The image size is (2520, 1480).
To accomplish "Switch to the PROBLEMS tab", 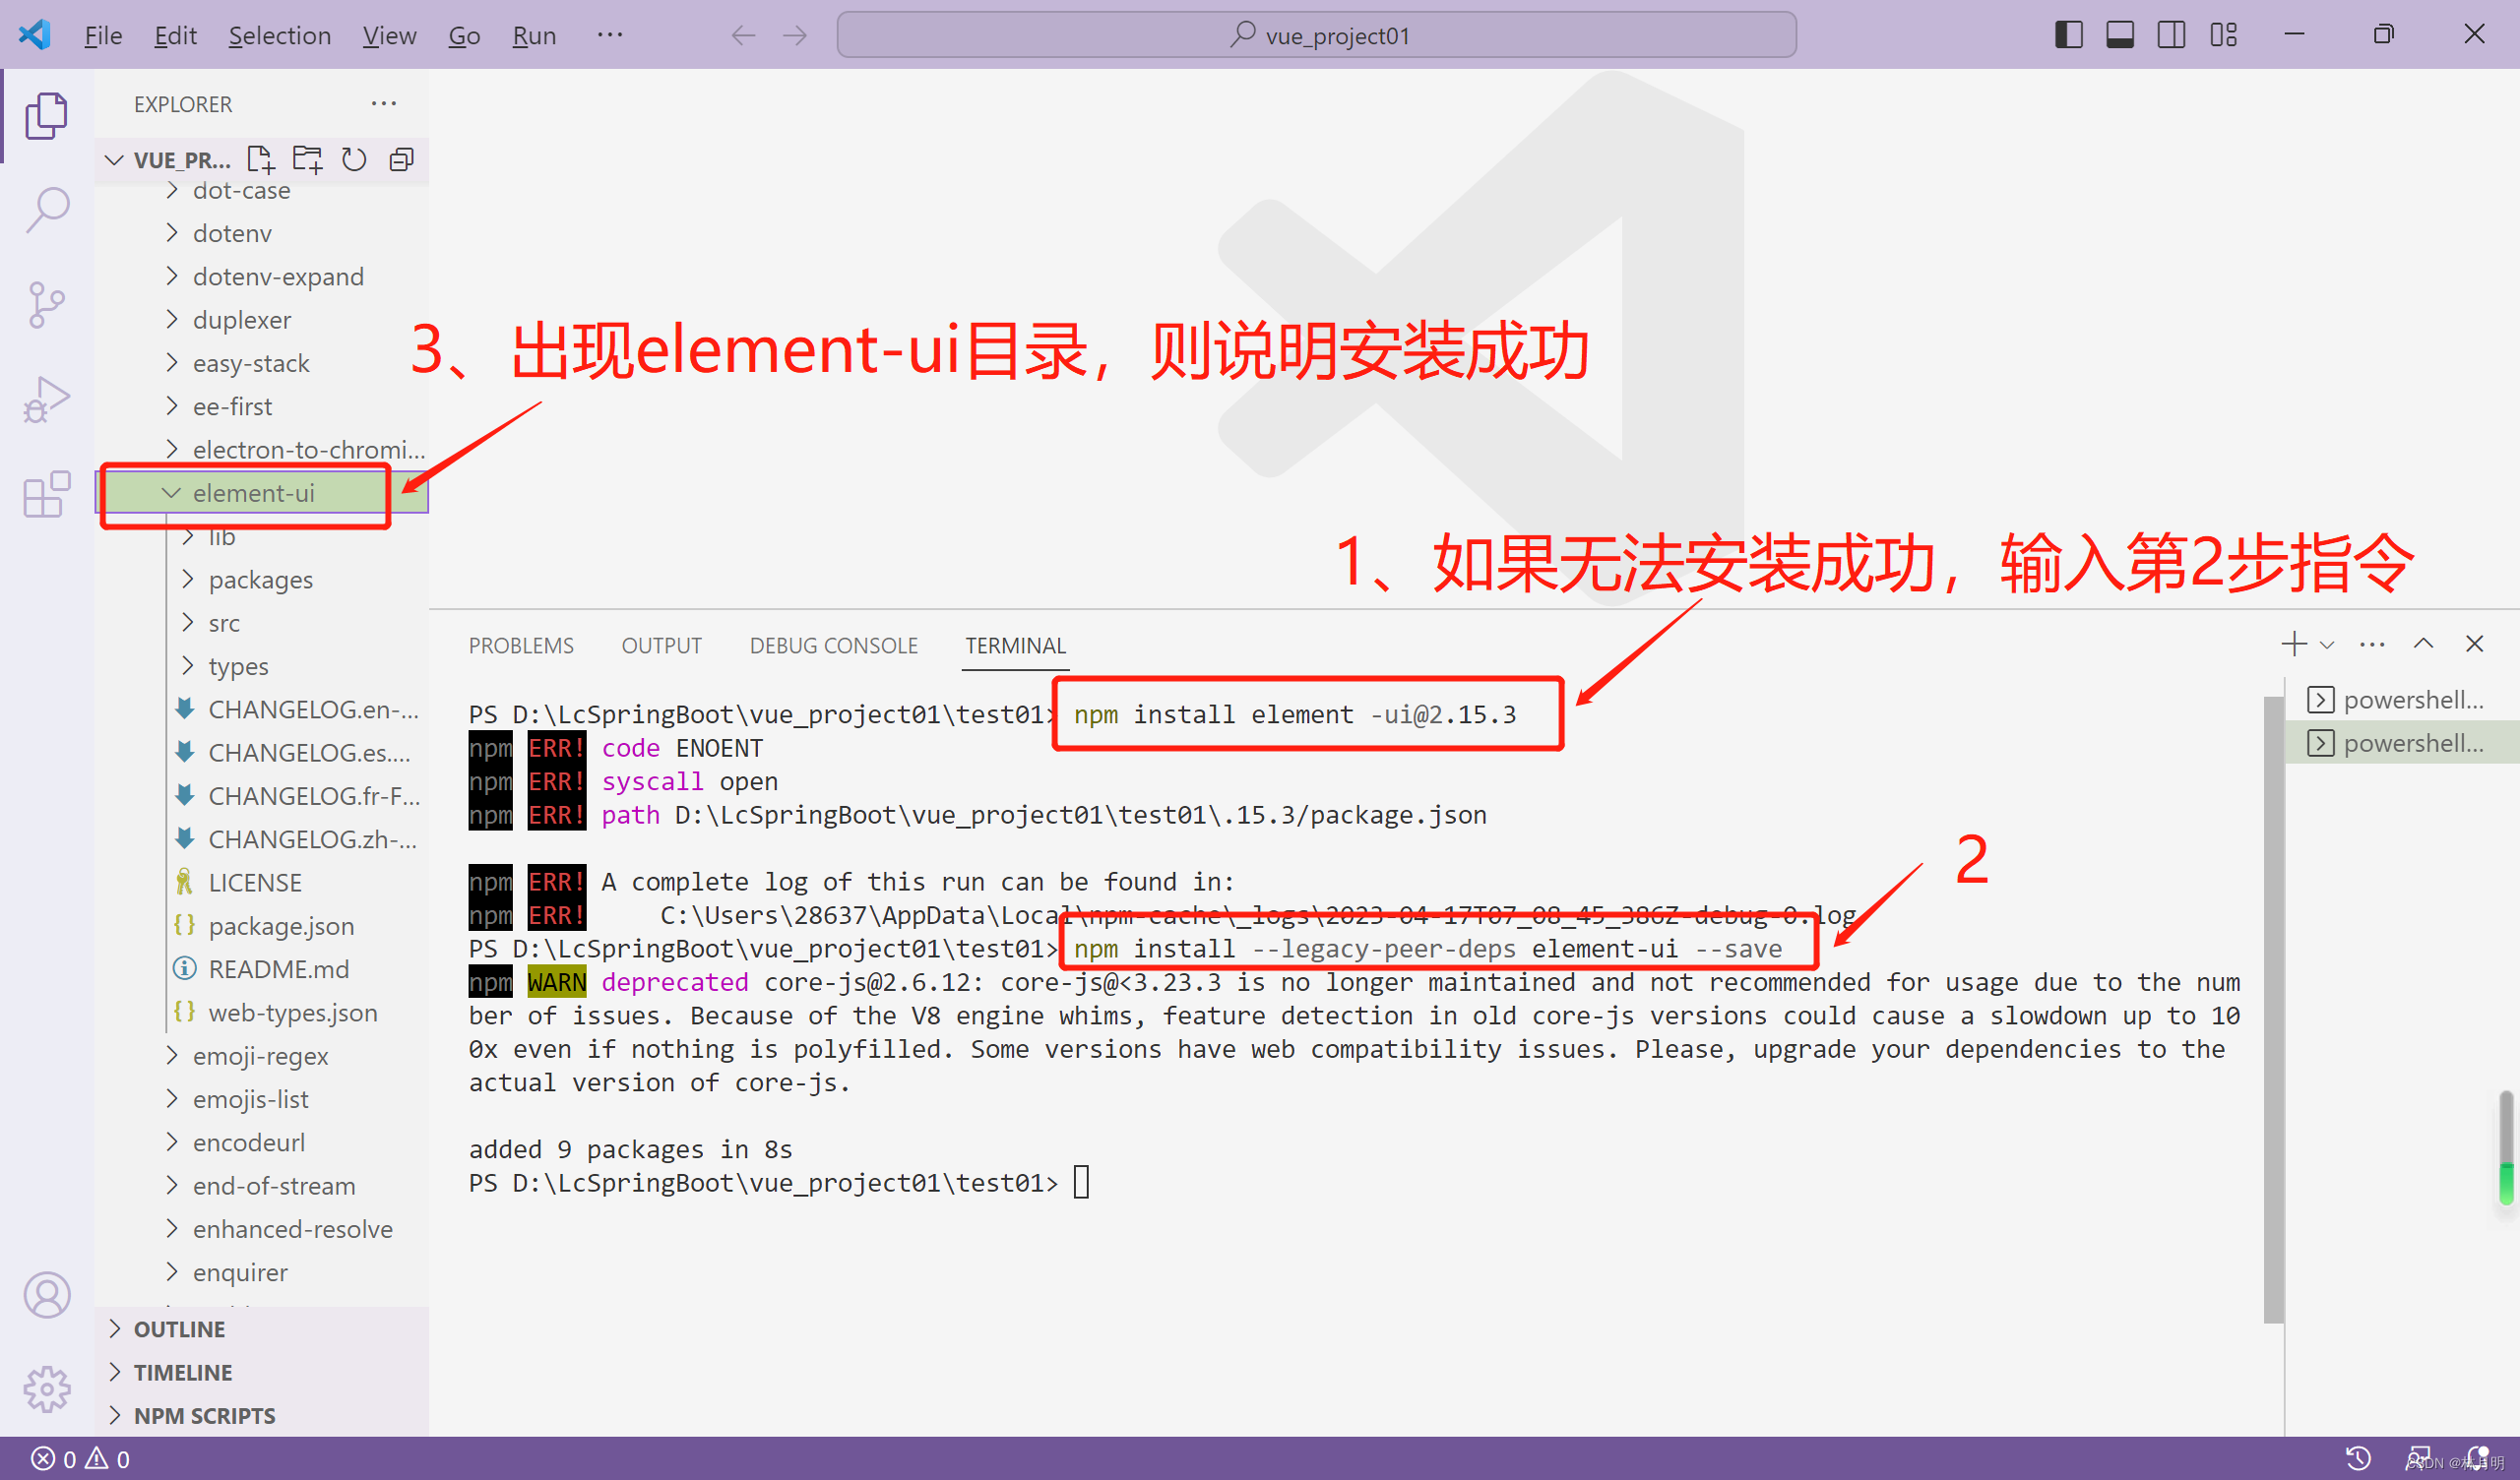I will 521,645.
